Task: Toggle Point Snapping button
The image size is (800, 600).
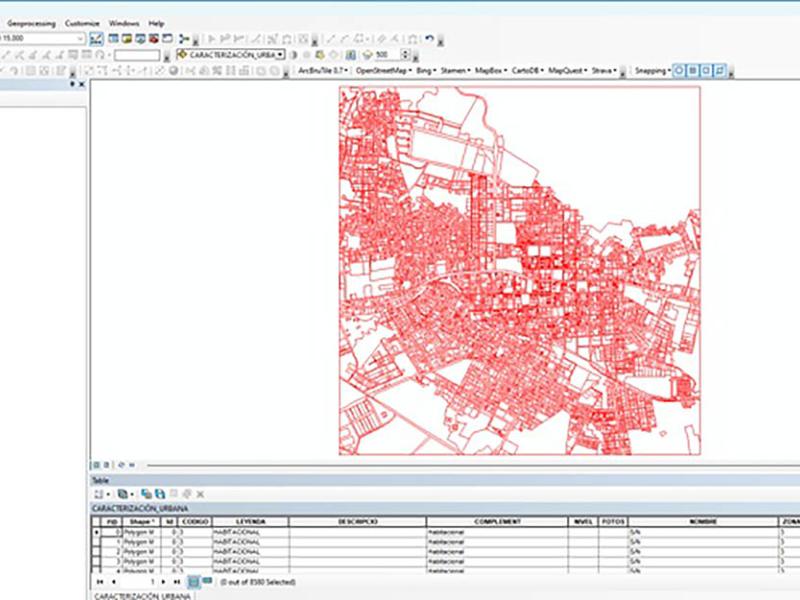Action: coord(680,71)
